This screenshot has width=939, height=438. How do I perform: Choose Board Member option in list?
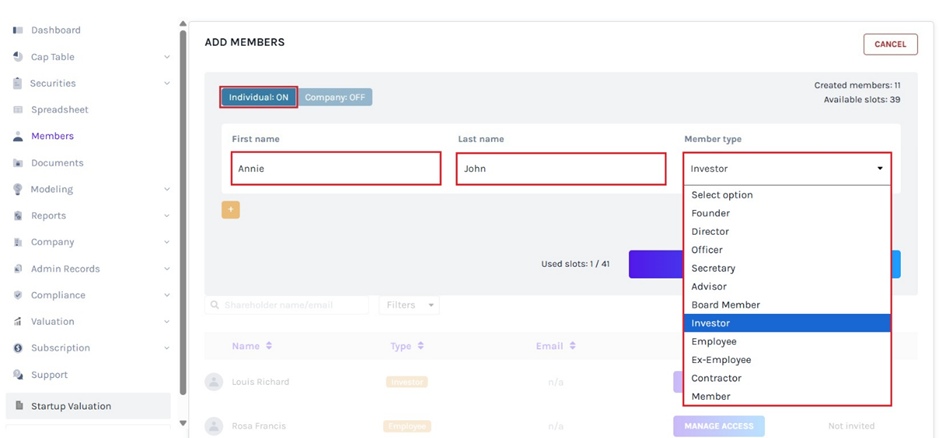pyautogui.click(x=726, y=305)
